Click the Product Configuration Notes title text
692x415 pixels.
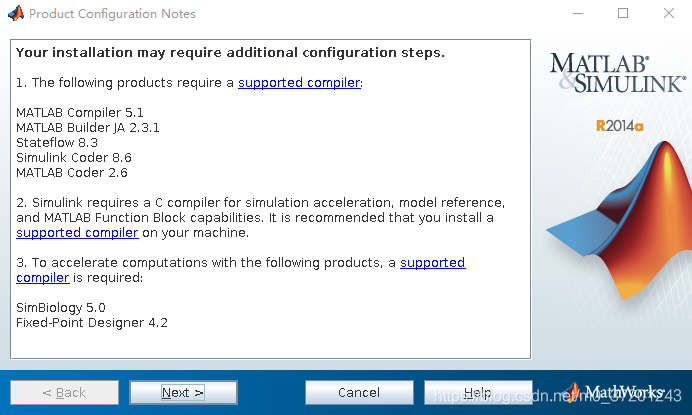click(112, 14)
